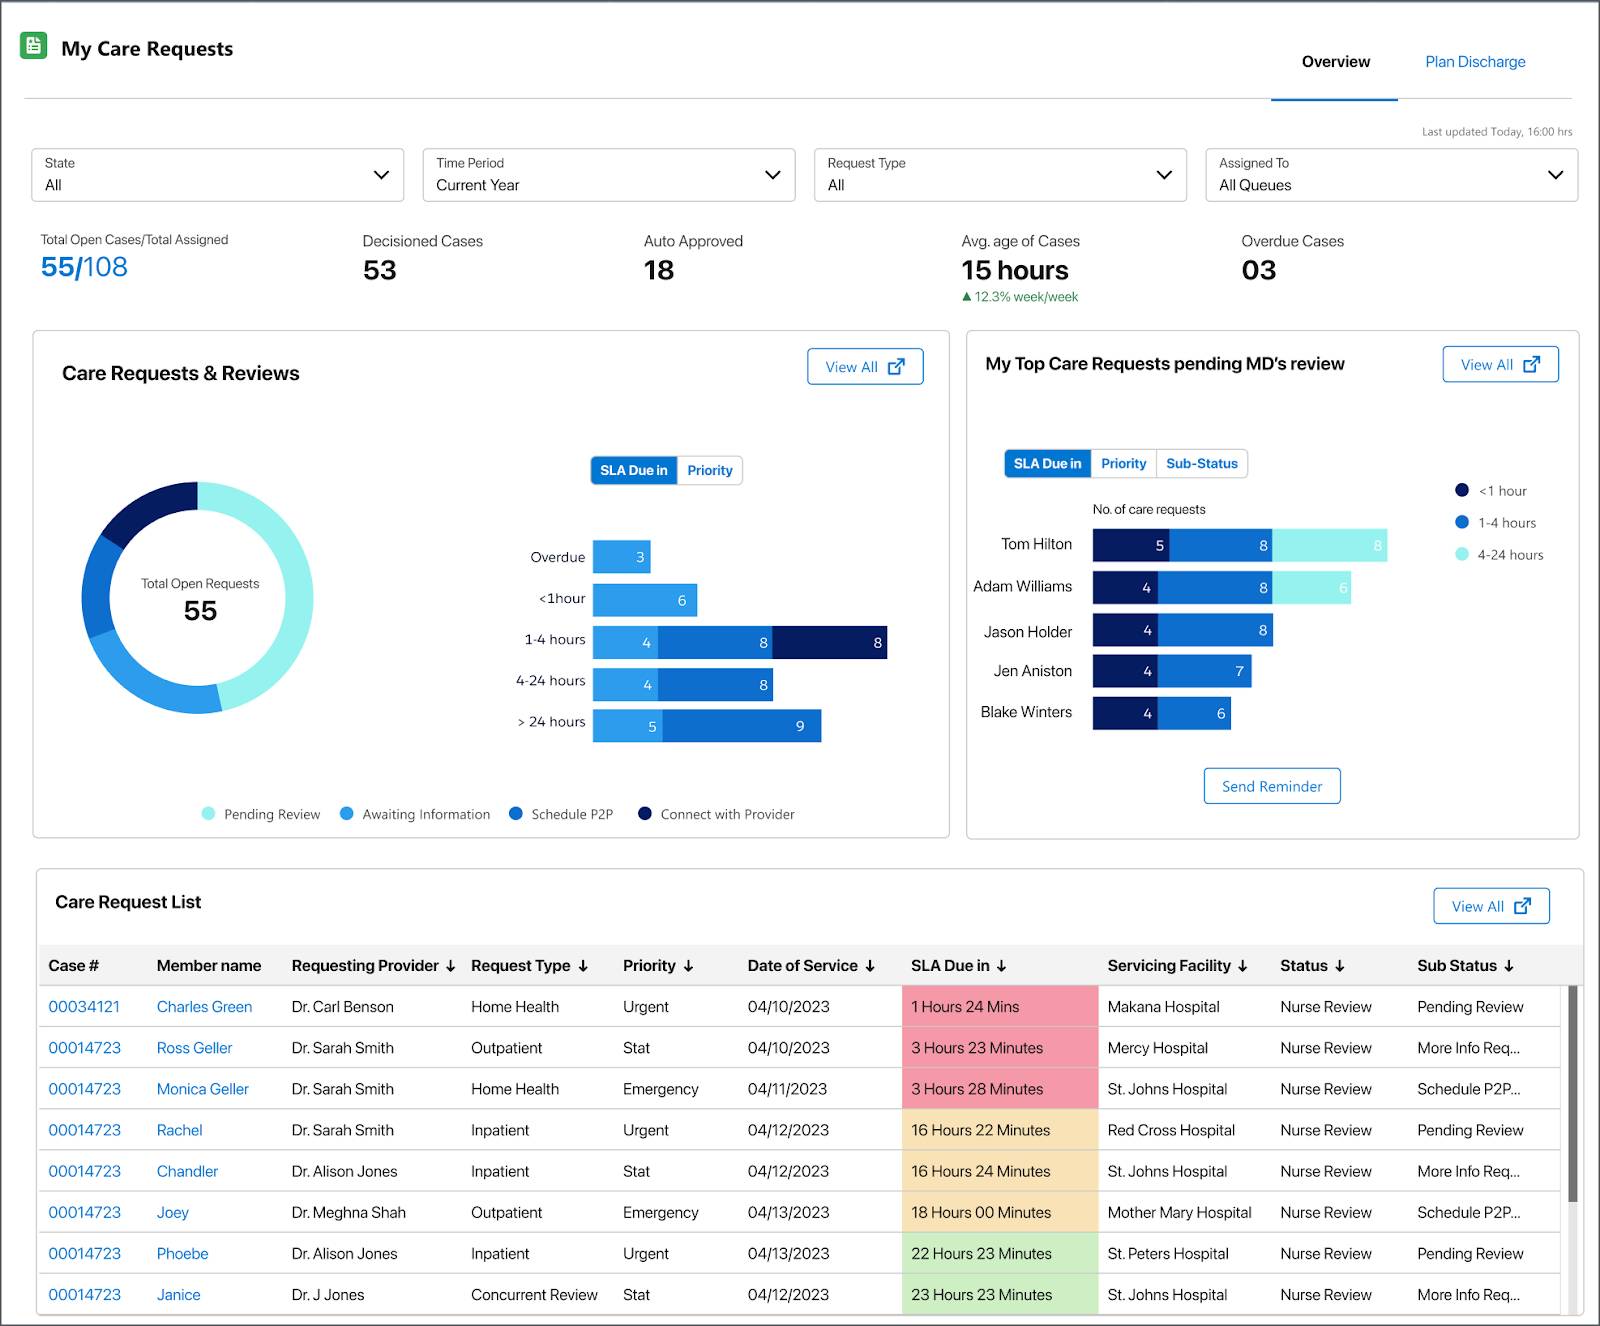The width and height of the screenshot is (1600, 1326).
Task: Select Sub-Status in the MD's review panel
Action: click(1202, 463)
